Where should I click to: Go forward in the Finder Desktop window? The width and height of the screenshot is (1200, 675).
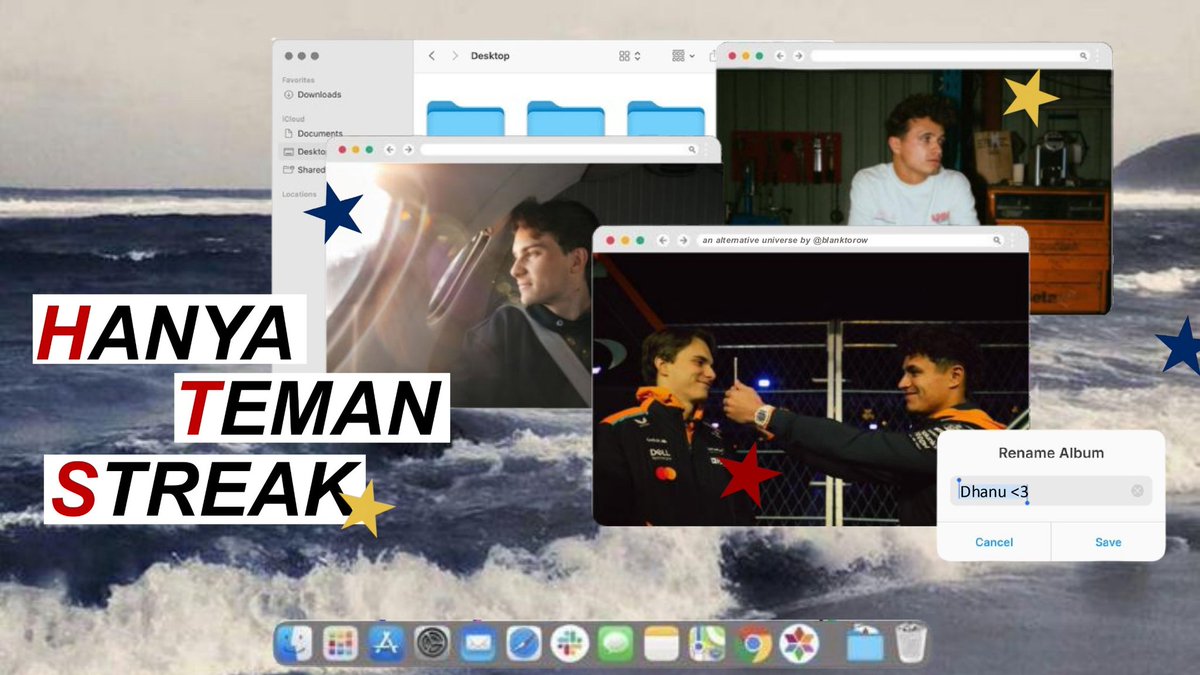[x=455, y=56]
